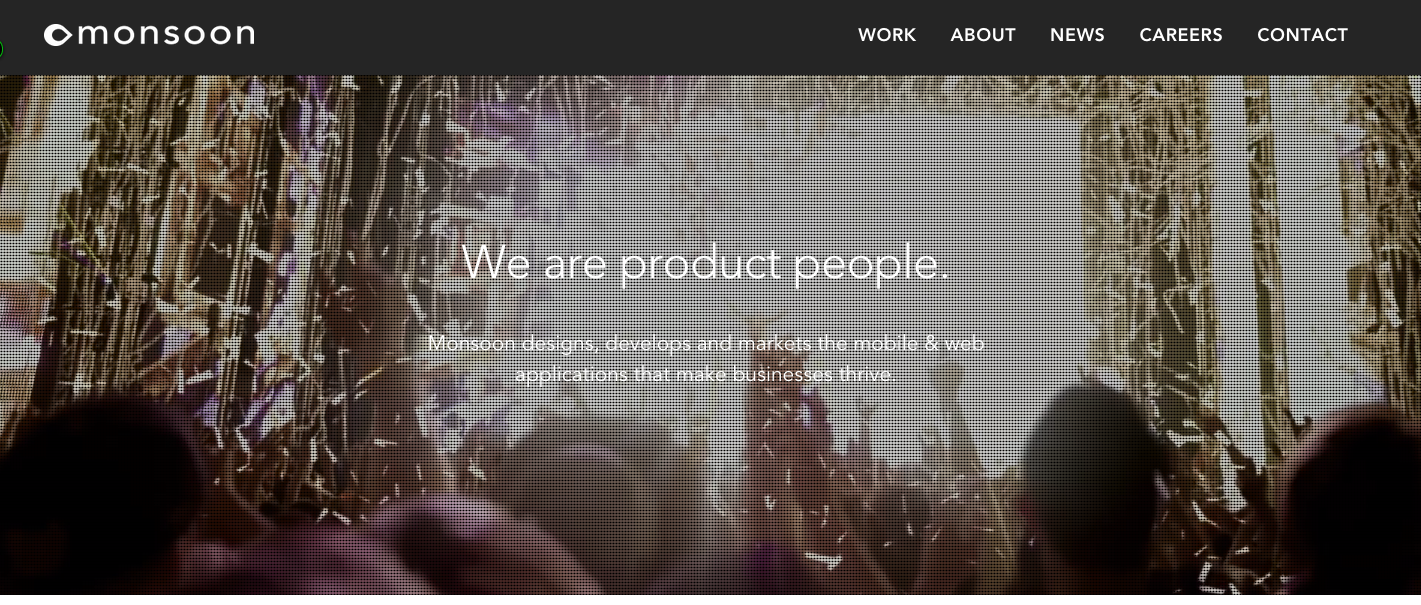Viewport: 1421px width, 605px height.
Task: Visit the CAREERS page
Action: click(x=1181, y=35)
